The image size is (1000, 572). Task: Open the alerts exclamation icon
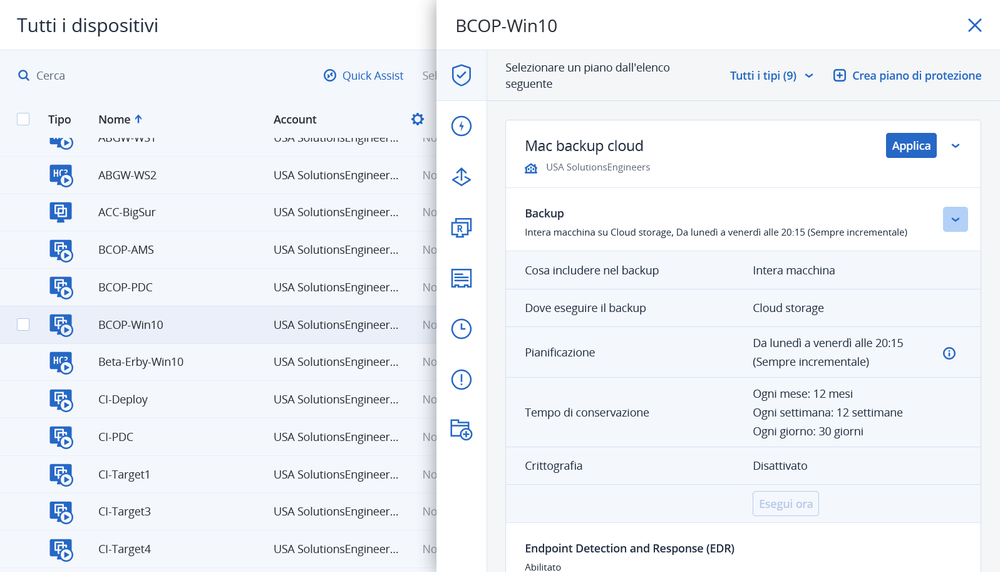pyautogui.click(x=461, y=380)
